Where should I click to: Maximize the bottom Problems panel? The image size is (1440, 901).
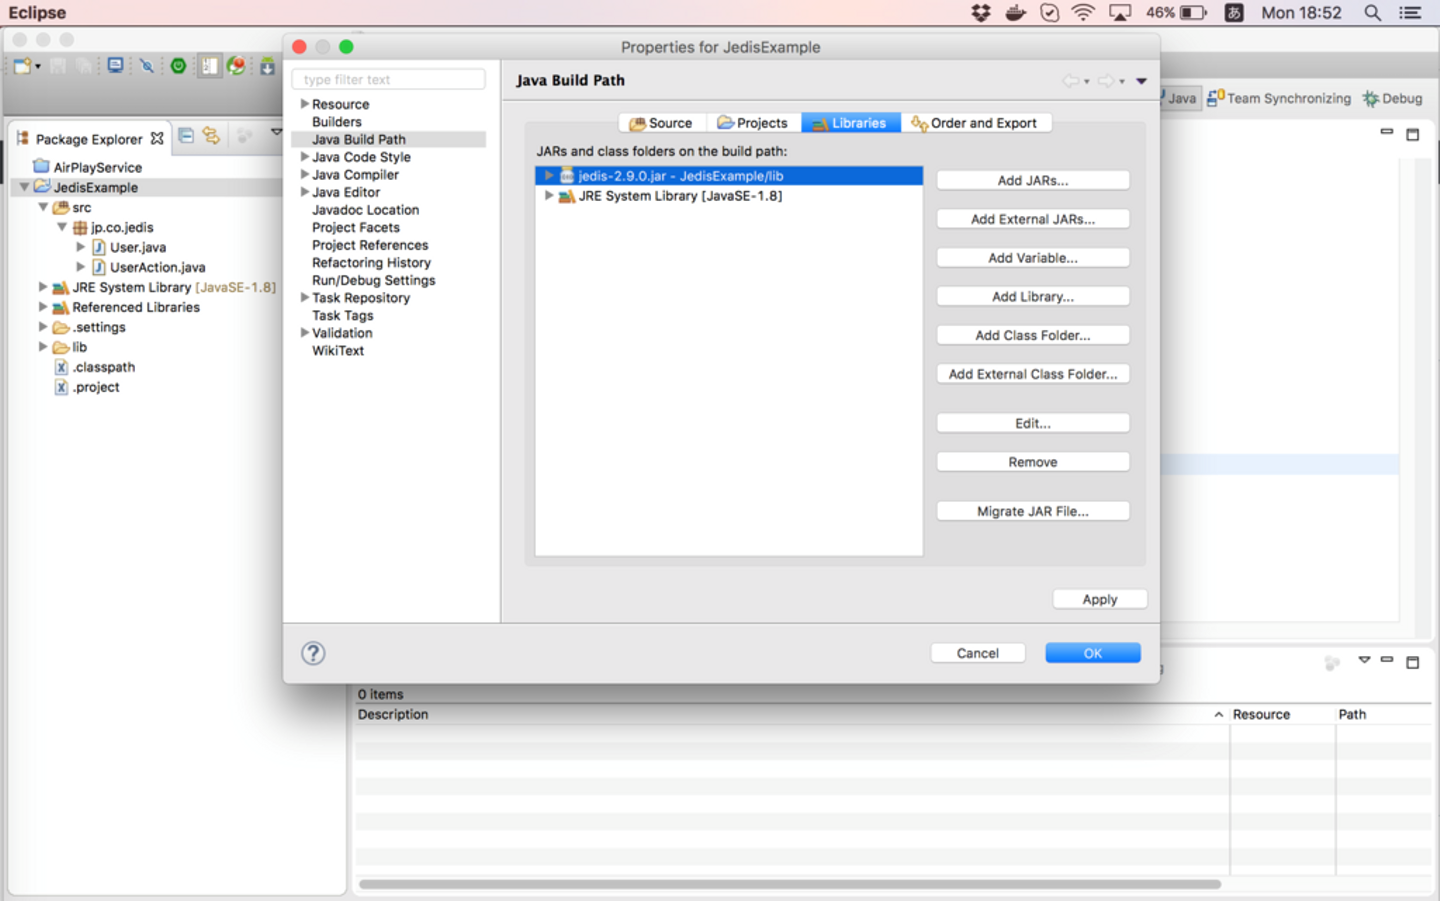click(x=1412, y=662)
